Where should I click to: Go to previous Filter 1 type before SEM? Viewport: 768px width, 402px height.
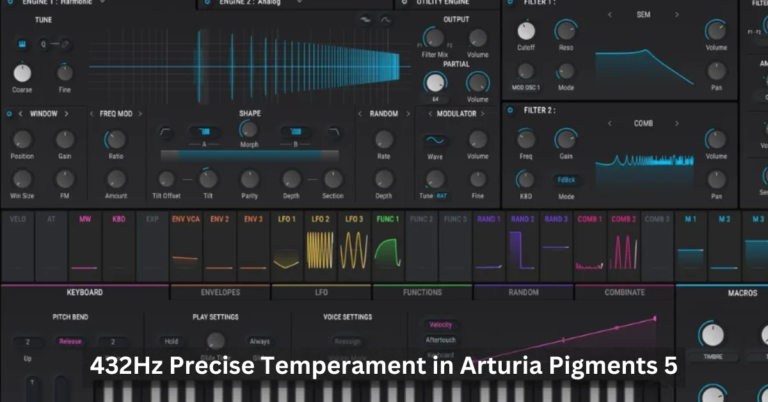pyautogui.click(x=610, y=15)
